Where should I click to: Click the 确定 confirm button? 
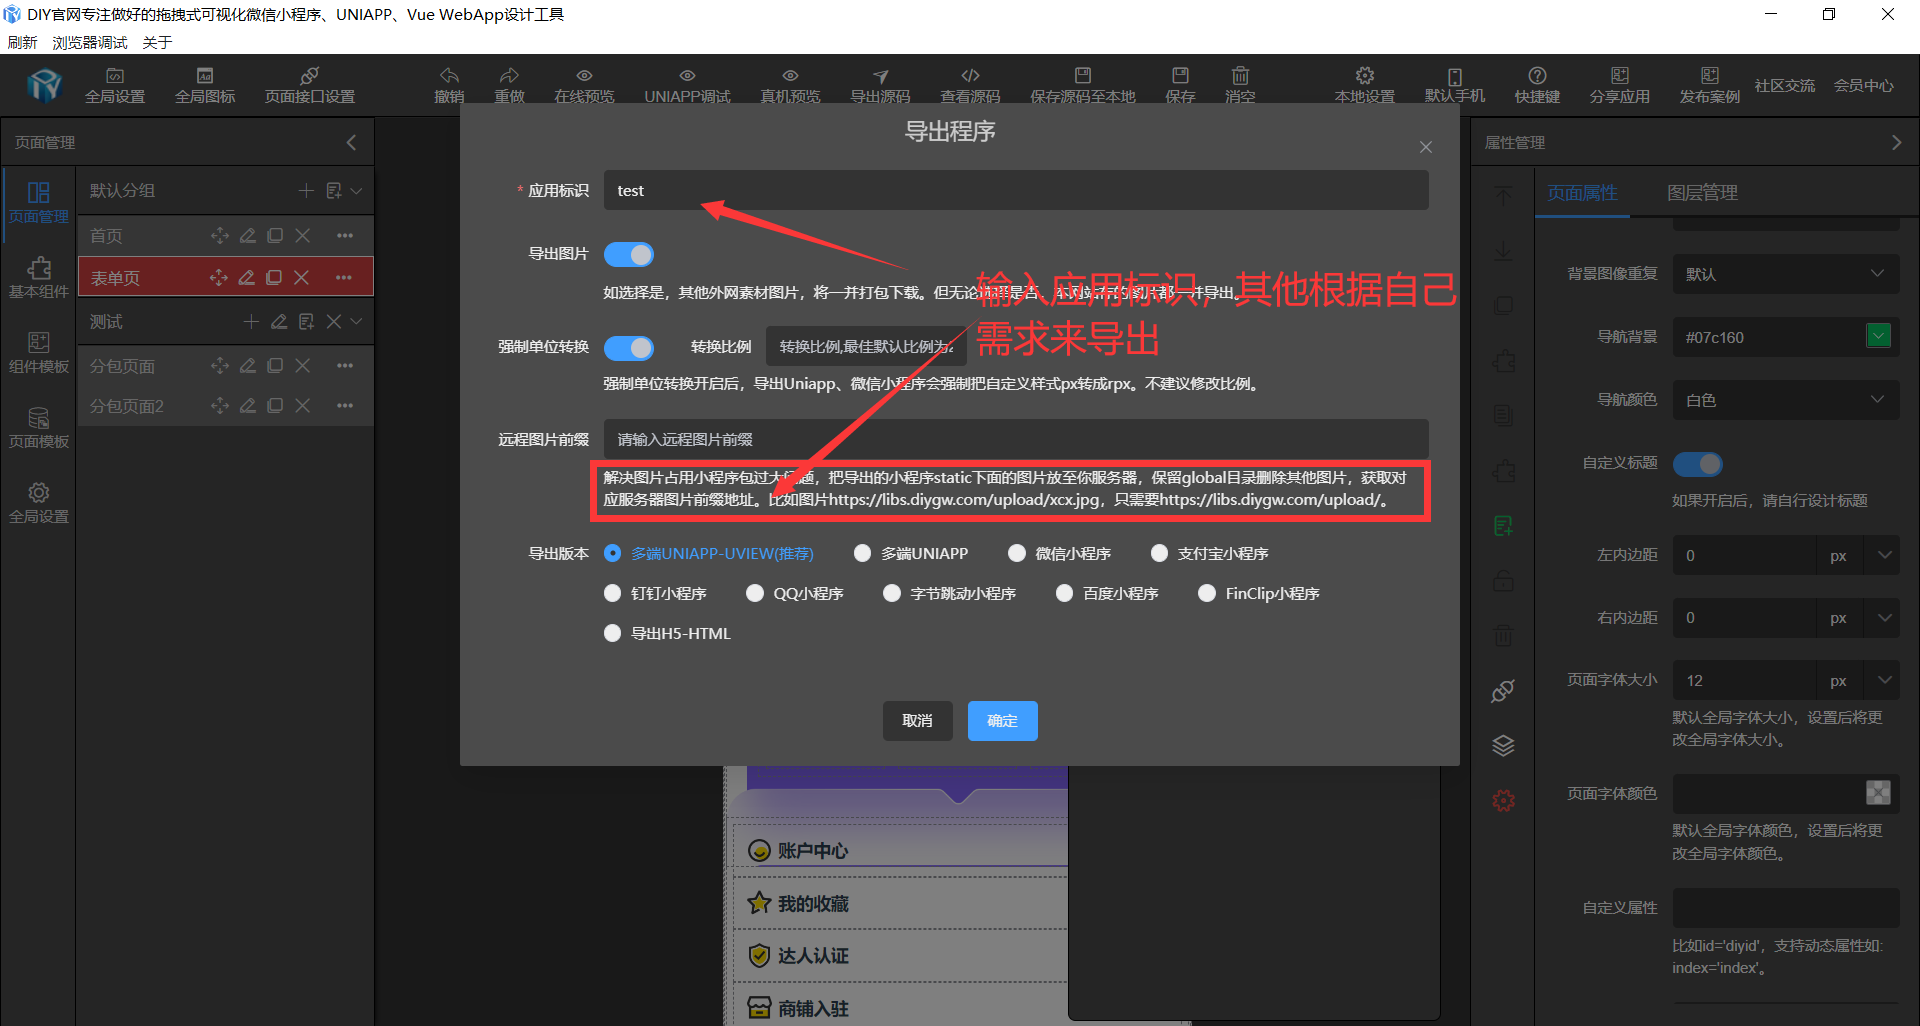[1002, 720]
